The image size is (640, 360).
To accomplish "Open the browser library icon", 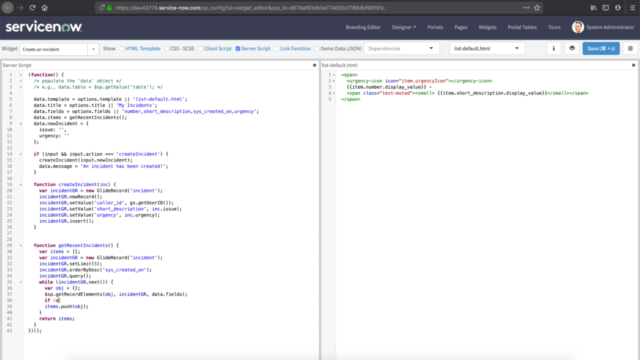I will 593,8.
